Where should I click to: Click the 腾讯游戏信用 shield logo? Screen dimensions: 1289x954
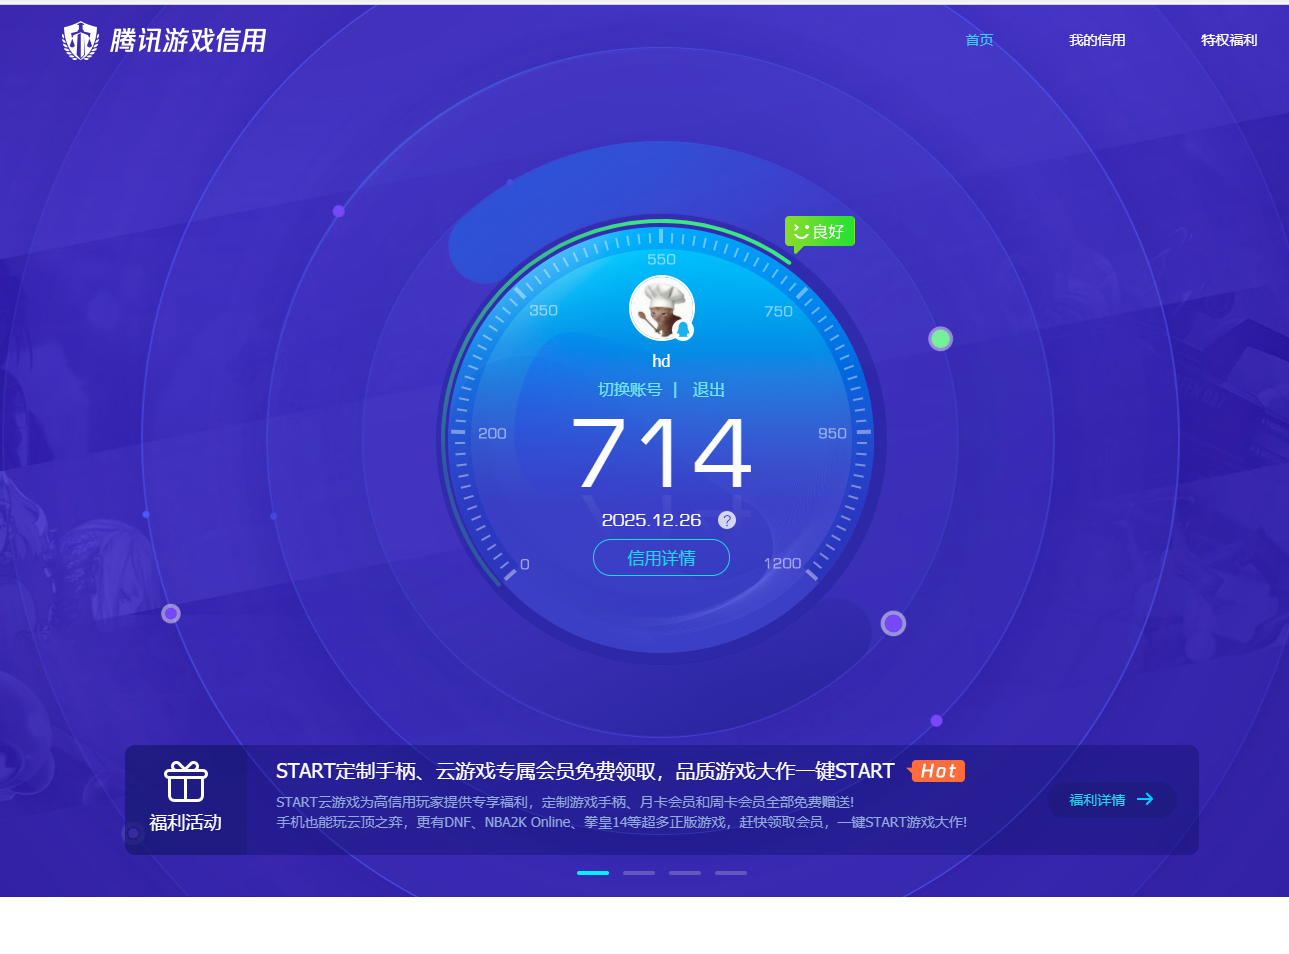pyautogui.click(x=80, y=40)
